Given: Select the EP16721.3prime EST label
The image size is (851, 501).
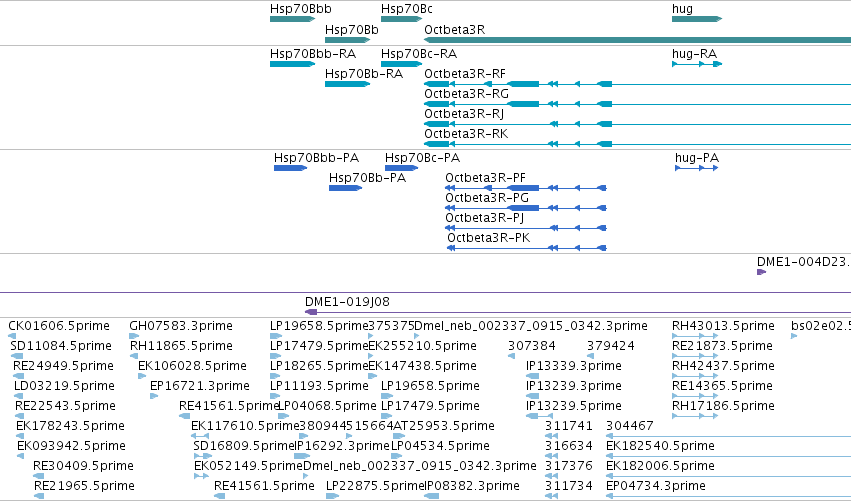Looking at the screenshot, I should (200, 386).
